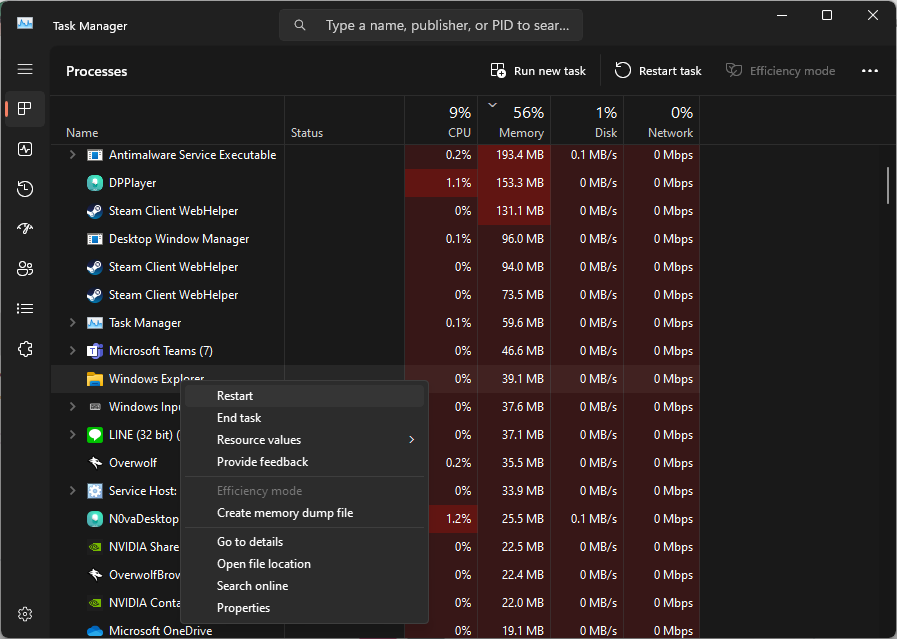Click the search box in title bar
The width and height of the screenshot is (897, 639).
pyautogui.click(x=431, y=25)
